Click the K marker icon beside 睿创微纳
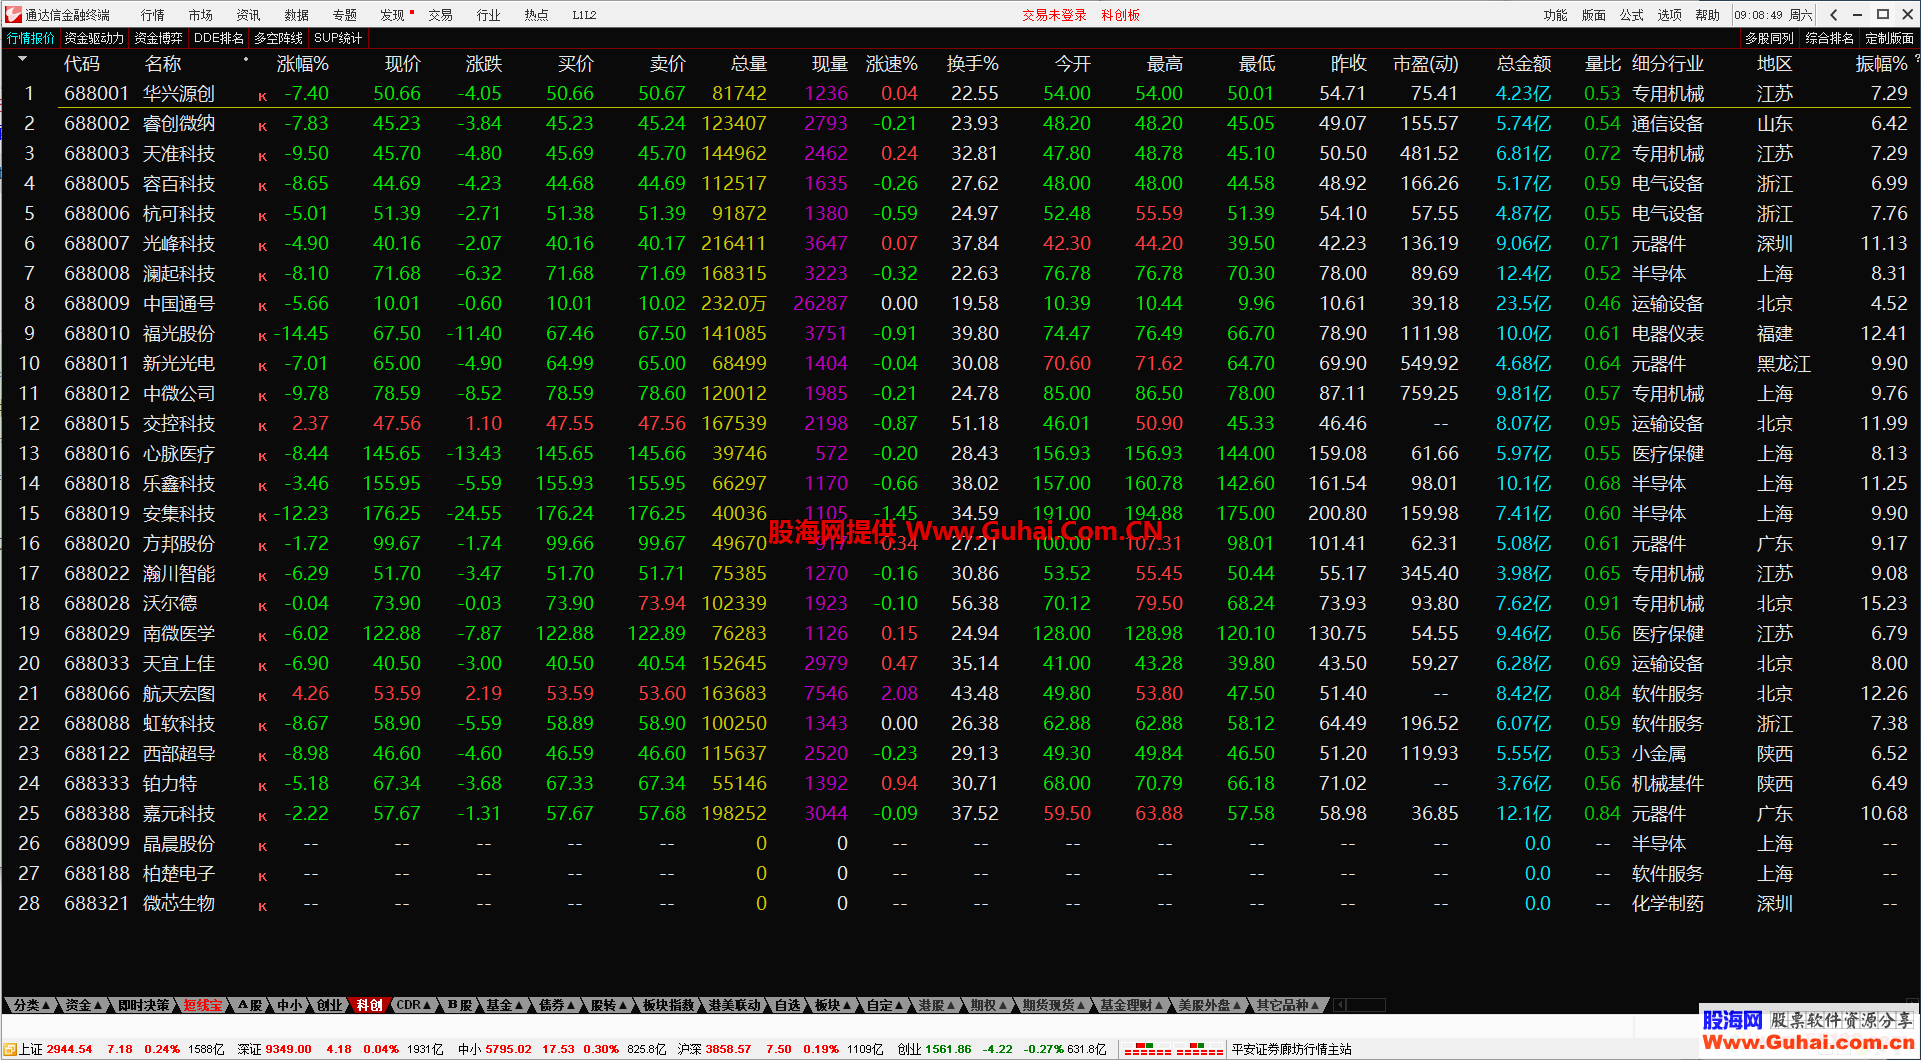Image resolution: width=1921 pixels, height=1060 pixels. click(262, 127)
